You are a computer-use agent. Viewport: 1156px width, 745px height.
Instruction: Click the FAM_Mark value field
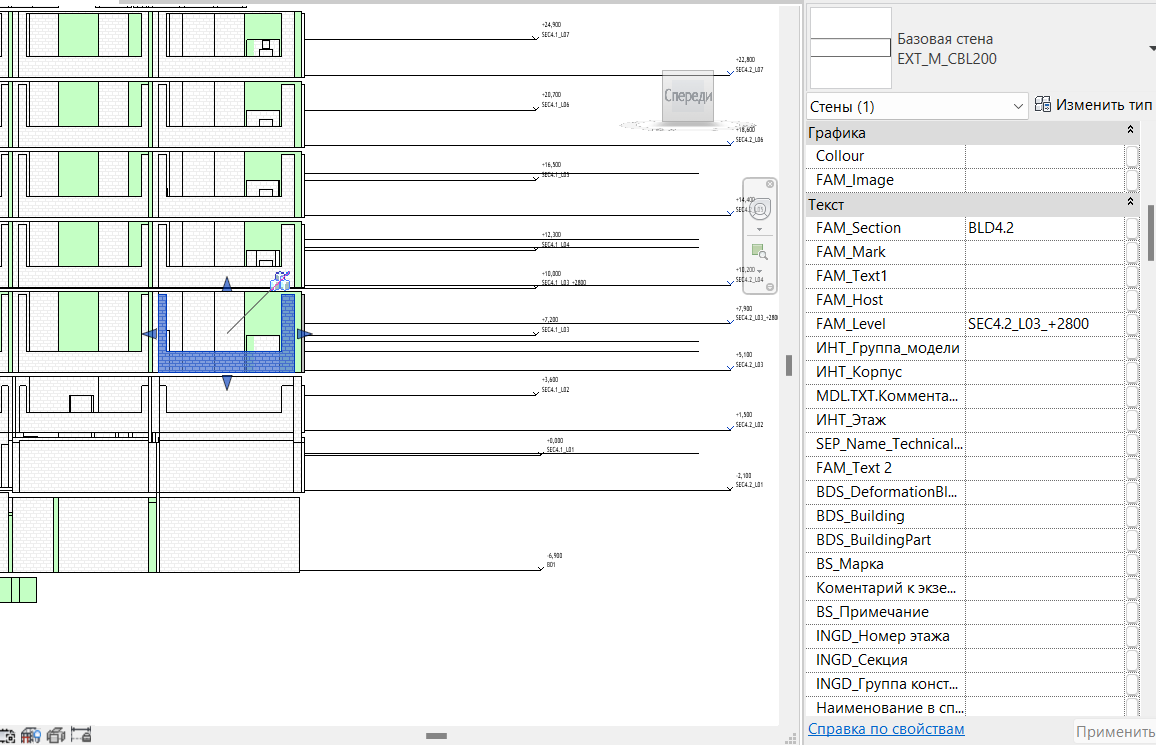[1045, 252]
